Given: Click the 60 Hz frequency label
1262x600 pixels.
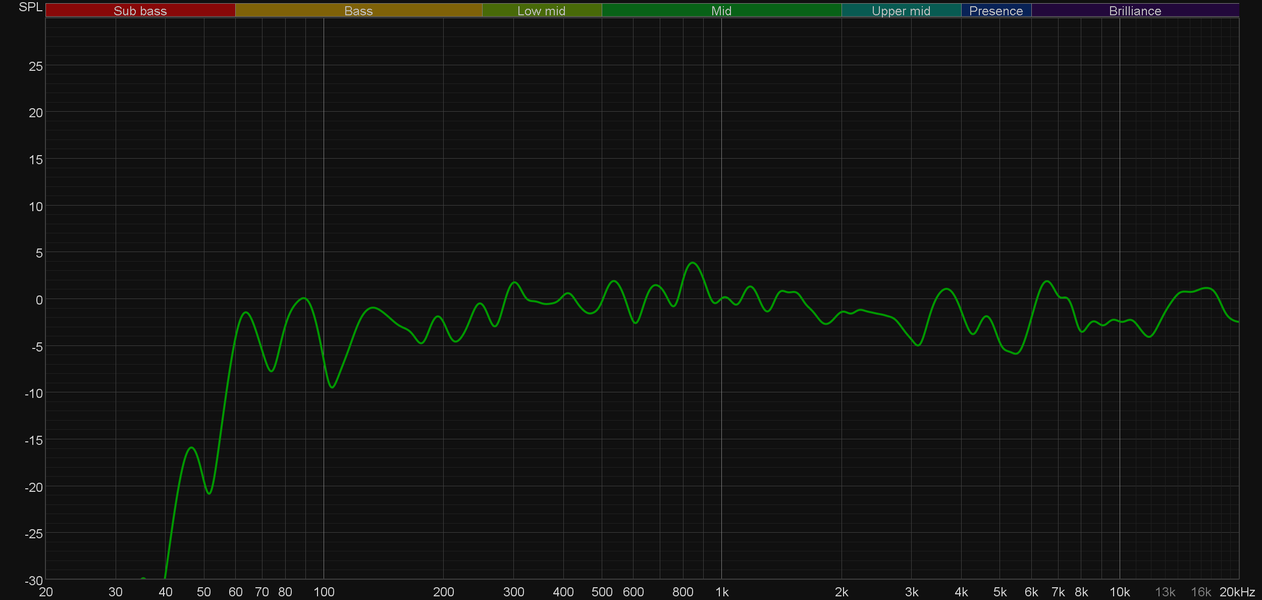Looking at the screenshot, I should [x=235, y=592].
